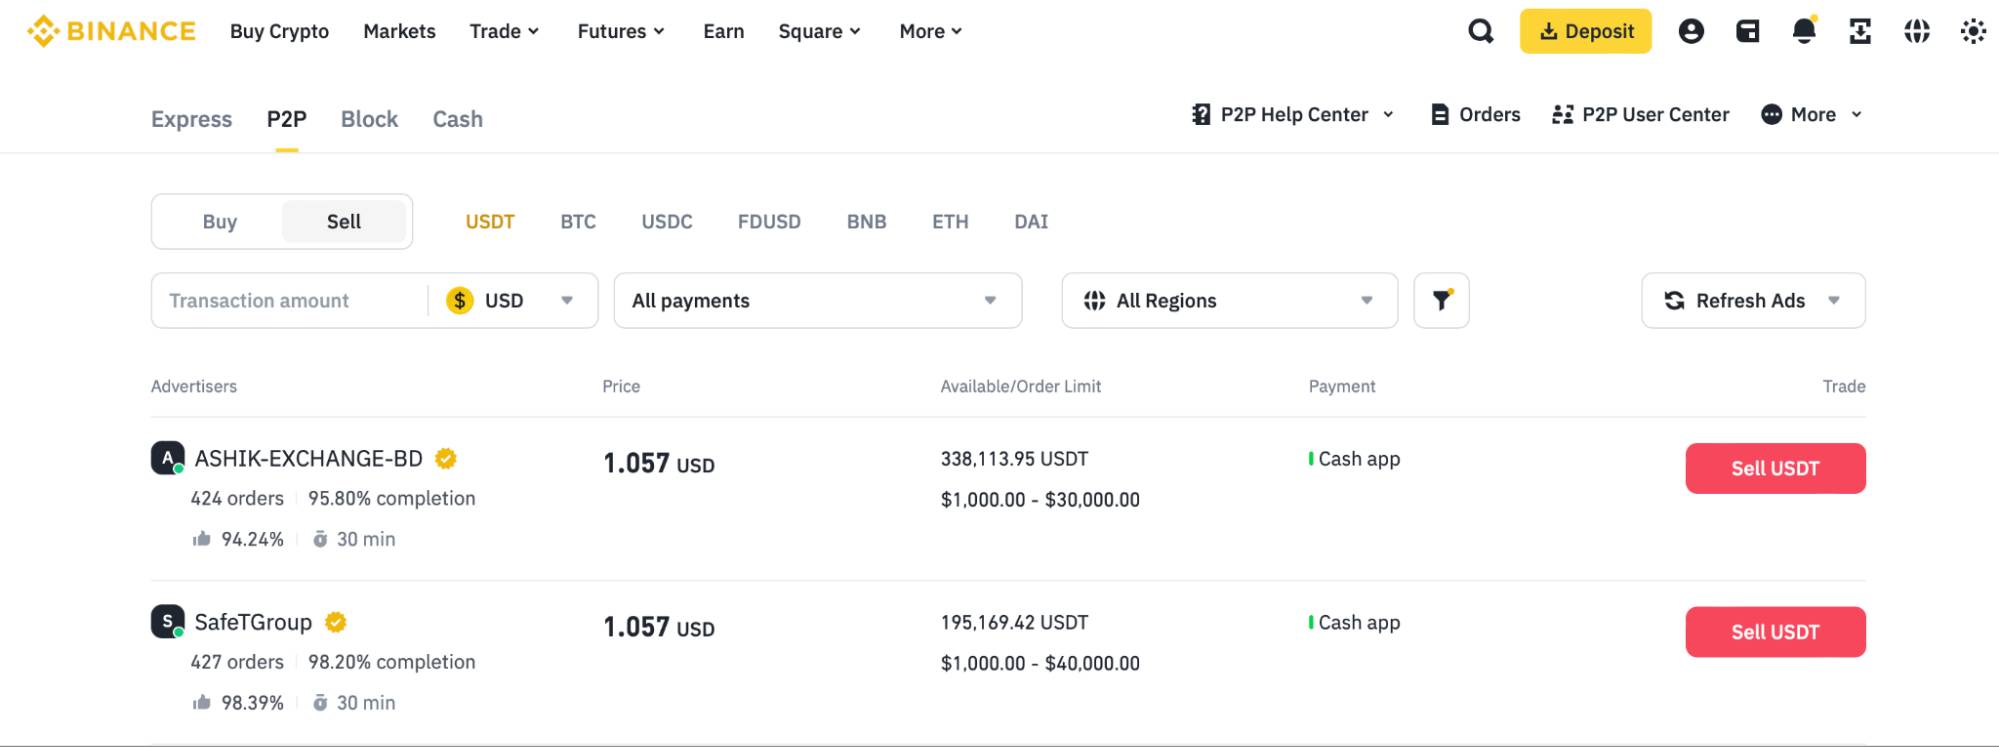1999x747 pixels.
Task: Click the Transaction amount input field
Action: [x=288, y=300]
